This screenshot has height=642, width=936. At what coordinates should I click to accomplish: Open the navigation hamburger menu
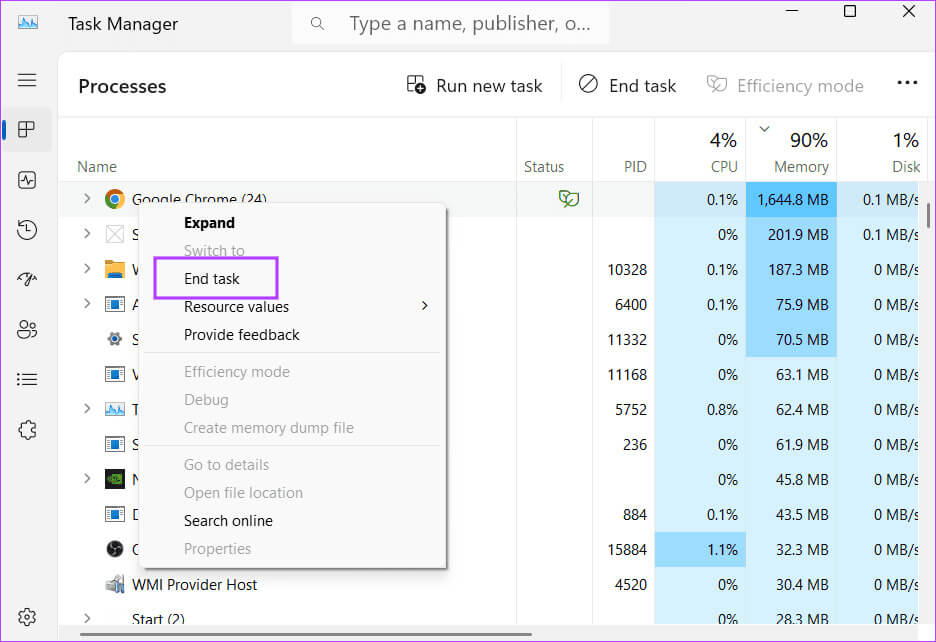pyautogui.click(x=27, y=80)
